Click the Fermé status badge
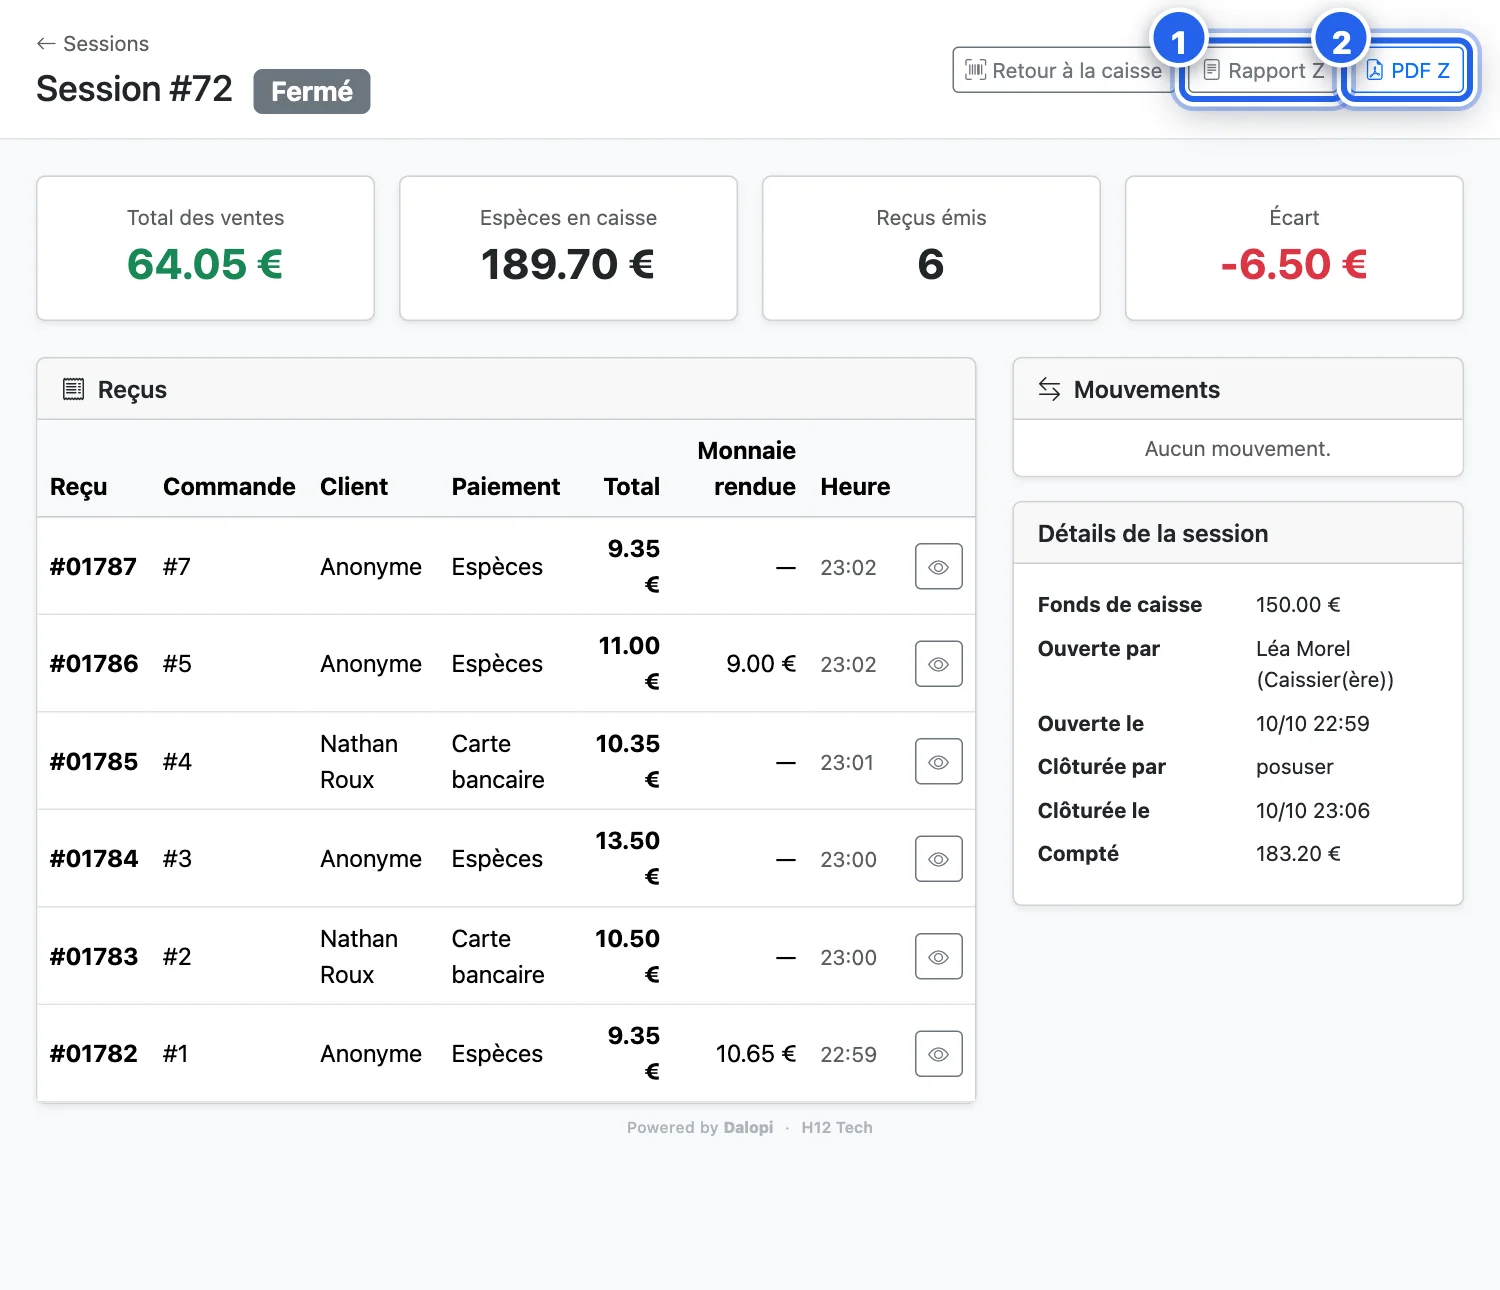Screen dimensions: 1500x1290 (312, 91)
